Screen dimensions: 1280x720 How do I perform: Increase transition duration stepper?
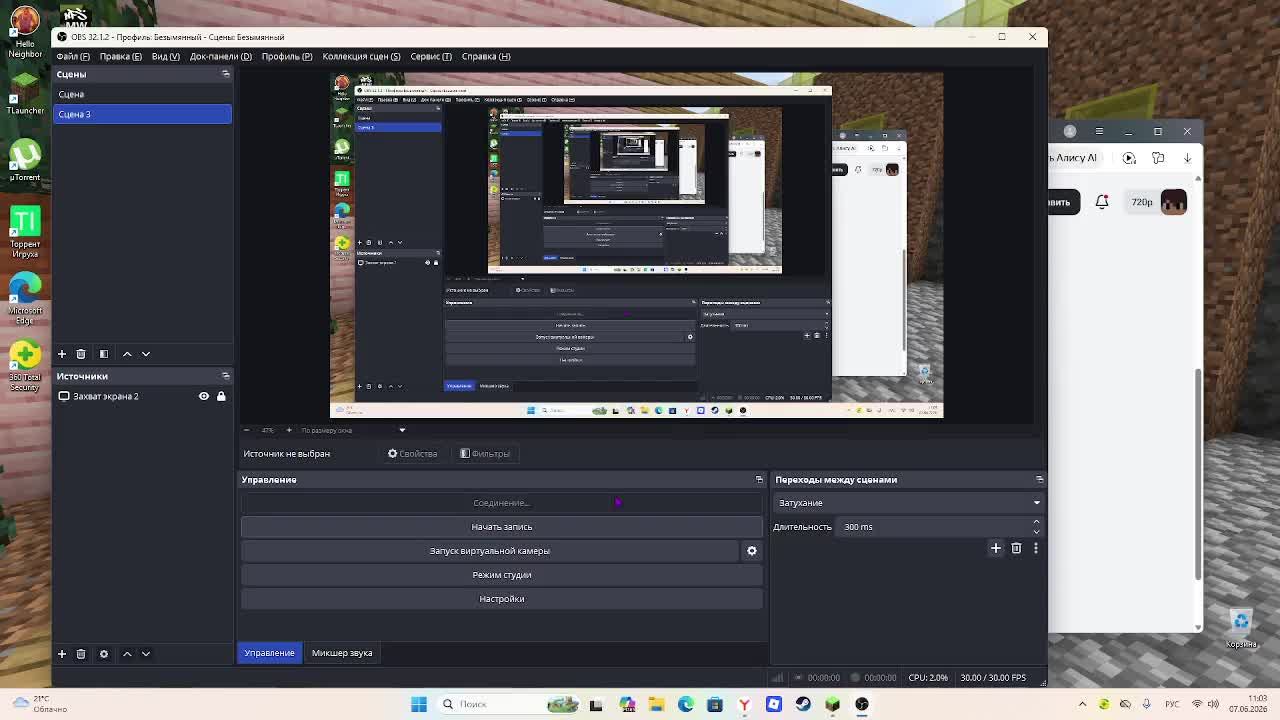1036,522
